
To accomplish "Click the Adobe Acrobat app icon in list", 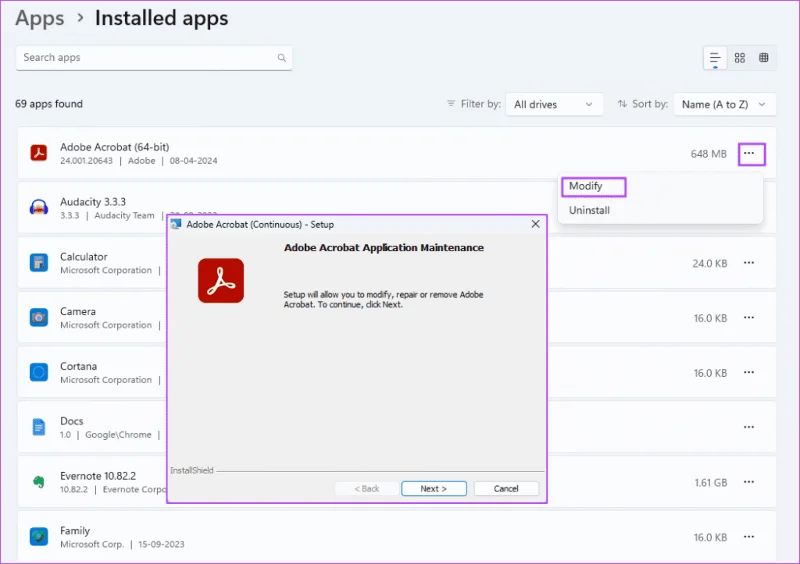I will [x=39, y=153].
